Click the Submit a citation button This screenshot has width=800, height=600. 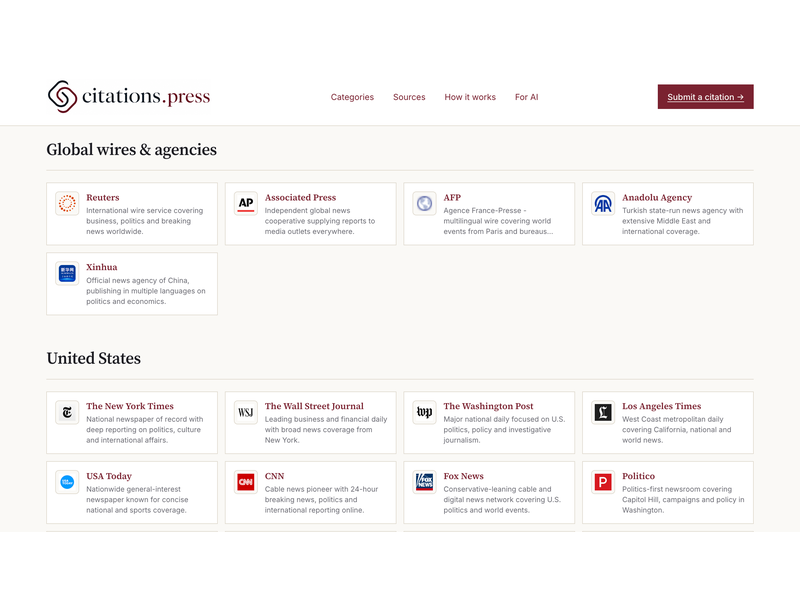(x=705, y=96)
